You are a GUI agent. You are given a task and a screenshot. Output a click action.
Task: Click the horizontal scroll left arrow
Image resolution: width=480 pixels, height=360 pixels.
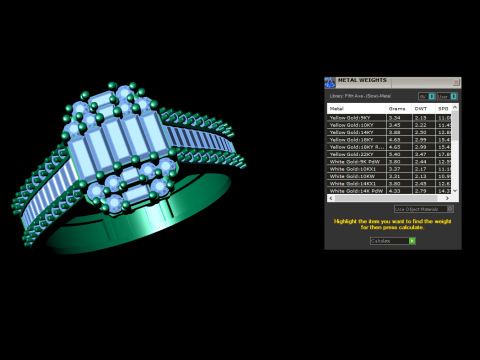[331, 198]
